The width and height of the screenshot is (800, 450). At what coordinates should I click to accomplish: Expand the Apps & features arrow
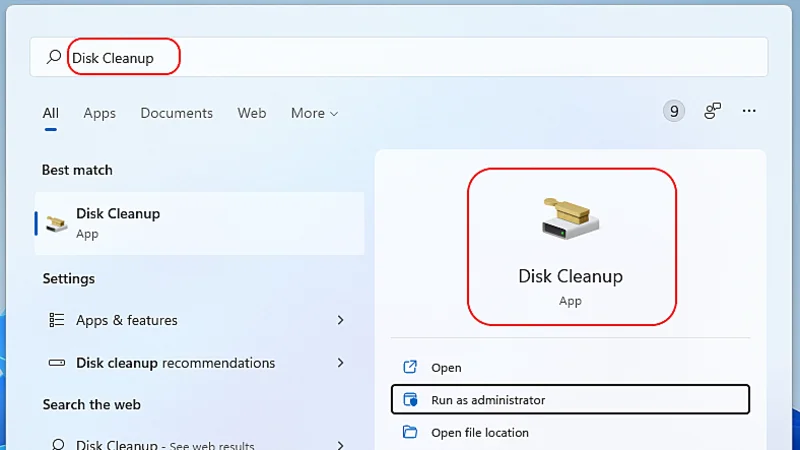coord(340,320)
